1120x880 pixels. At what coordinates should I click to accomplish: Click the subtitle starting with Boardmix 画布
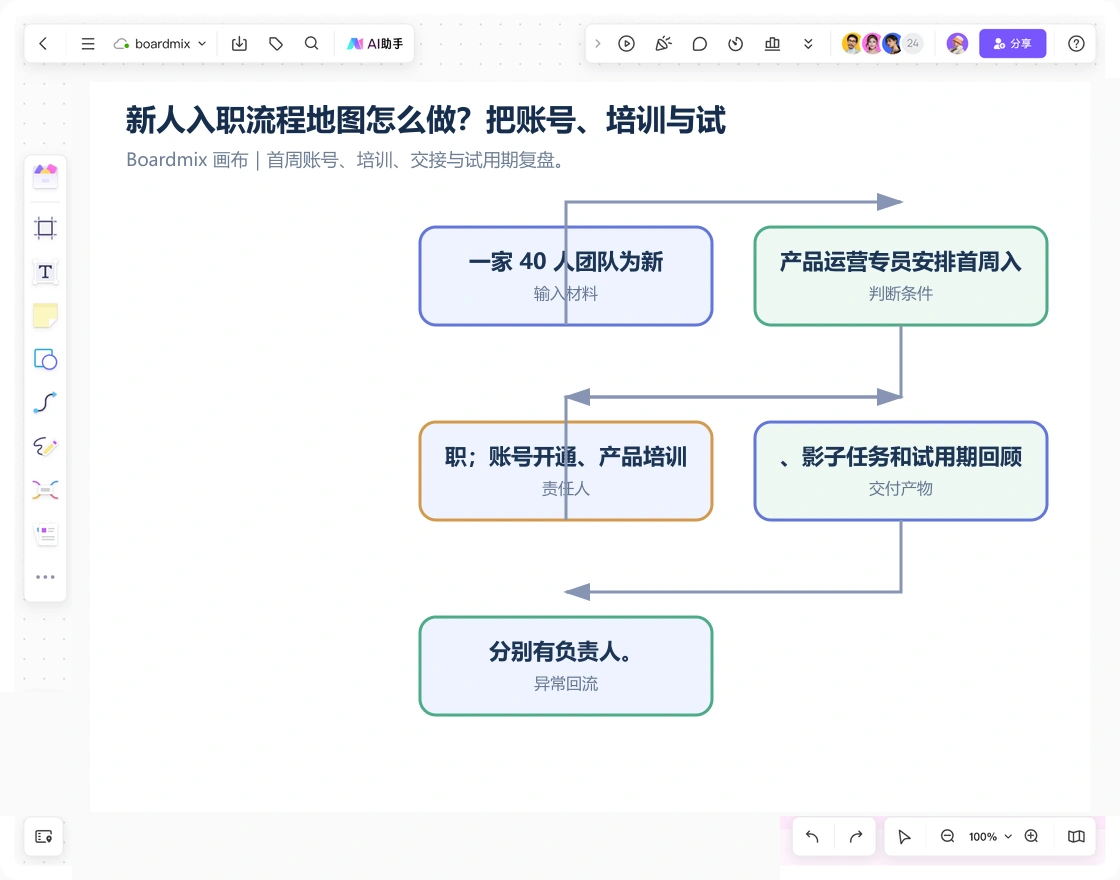click(x=346, y=159)
